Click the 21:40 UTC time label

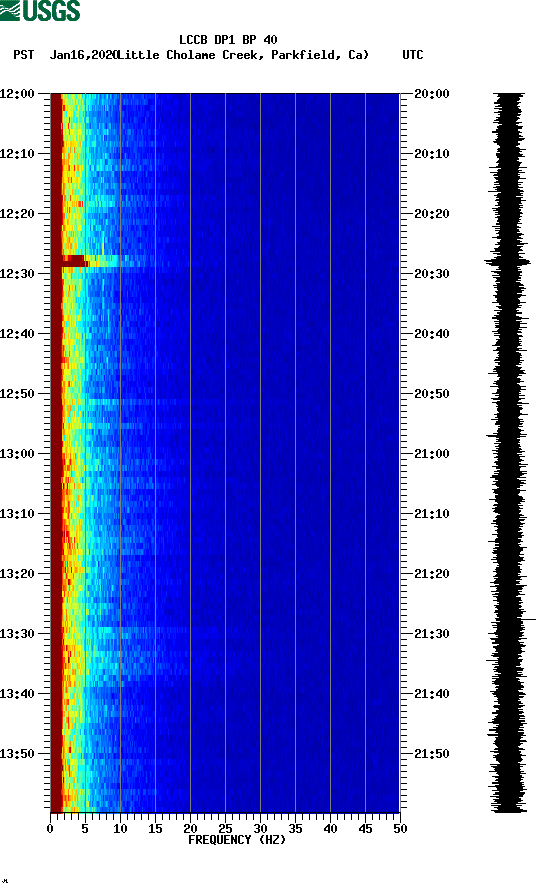click(432, 693)
